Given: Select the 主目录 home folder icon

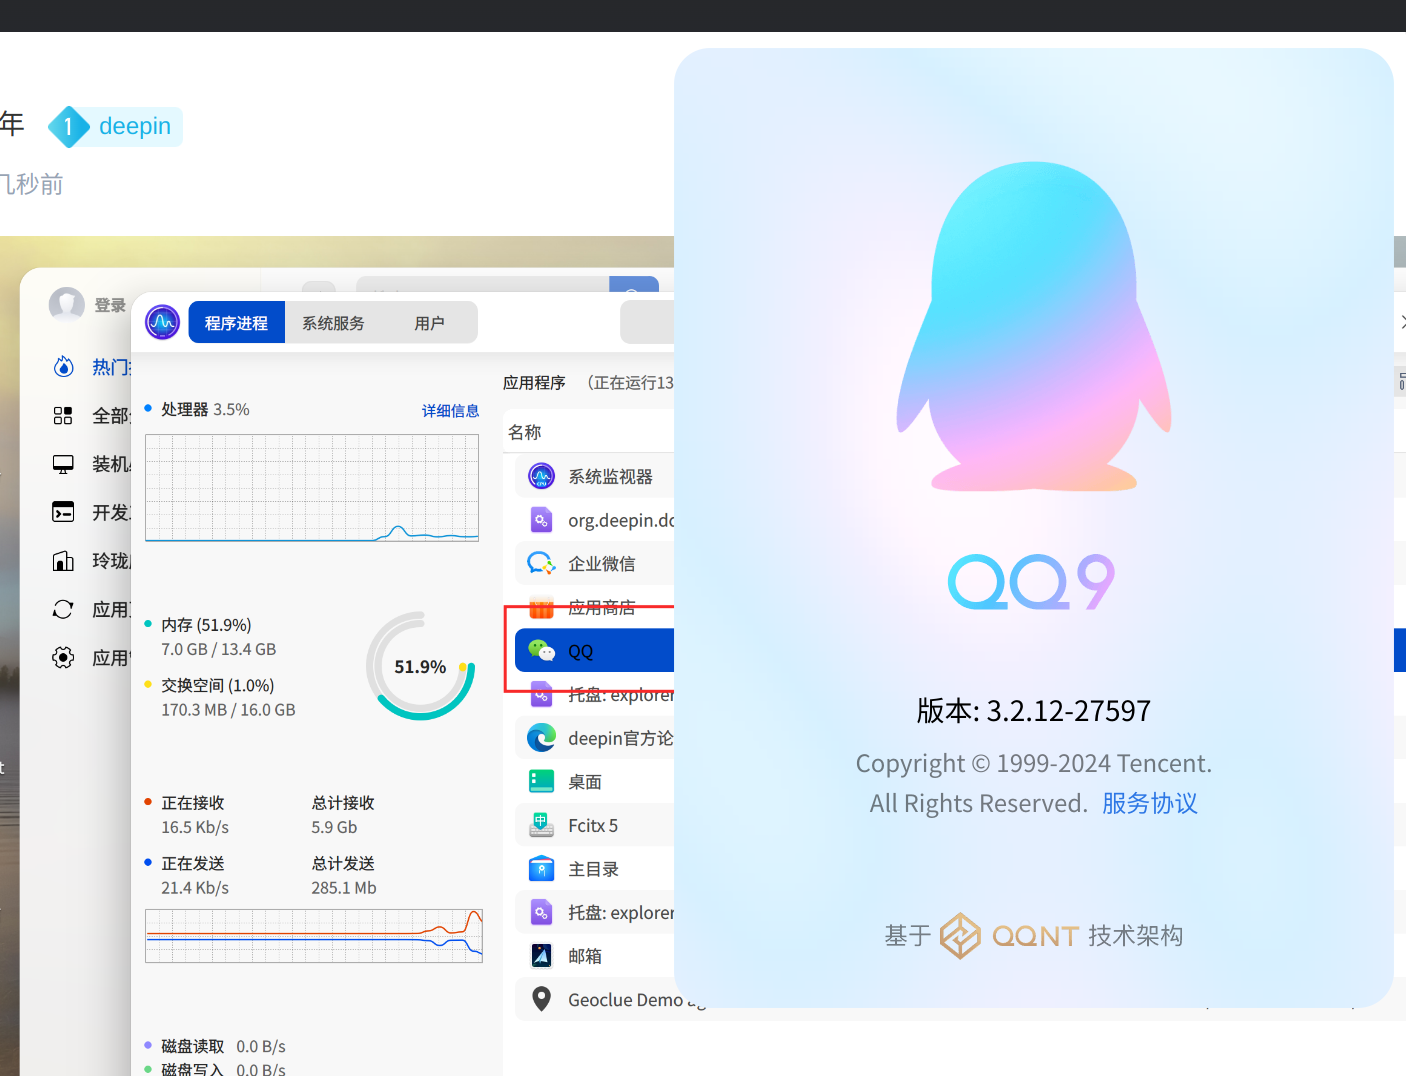Looking at the screenshot, I should (541, 869).
